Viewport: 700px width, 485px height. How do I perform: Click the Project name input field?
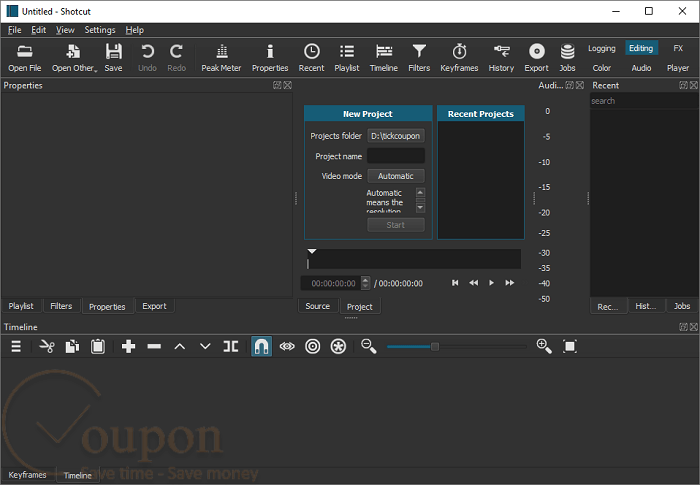point(396,156)
